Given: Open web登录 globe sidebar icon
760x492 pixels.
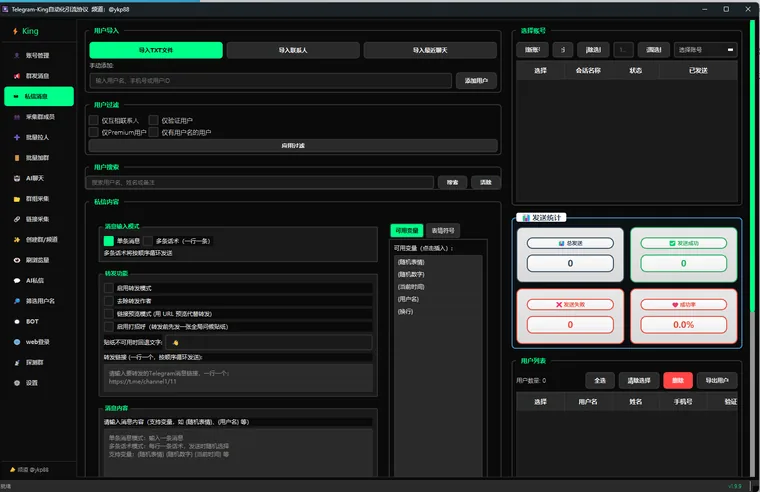Looking at the screenshot, I should click(x=17, y=342).
